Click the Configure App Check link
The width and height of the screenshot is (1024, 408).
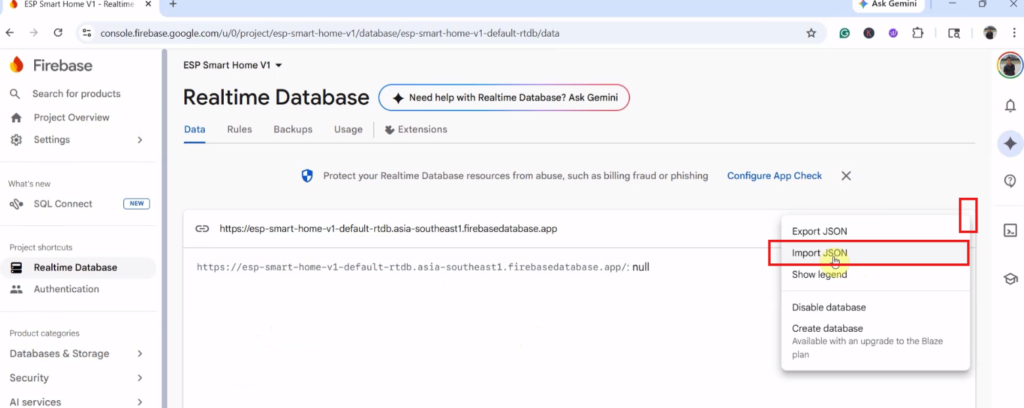coord(775,176)
